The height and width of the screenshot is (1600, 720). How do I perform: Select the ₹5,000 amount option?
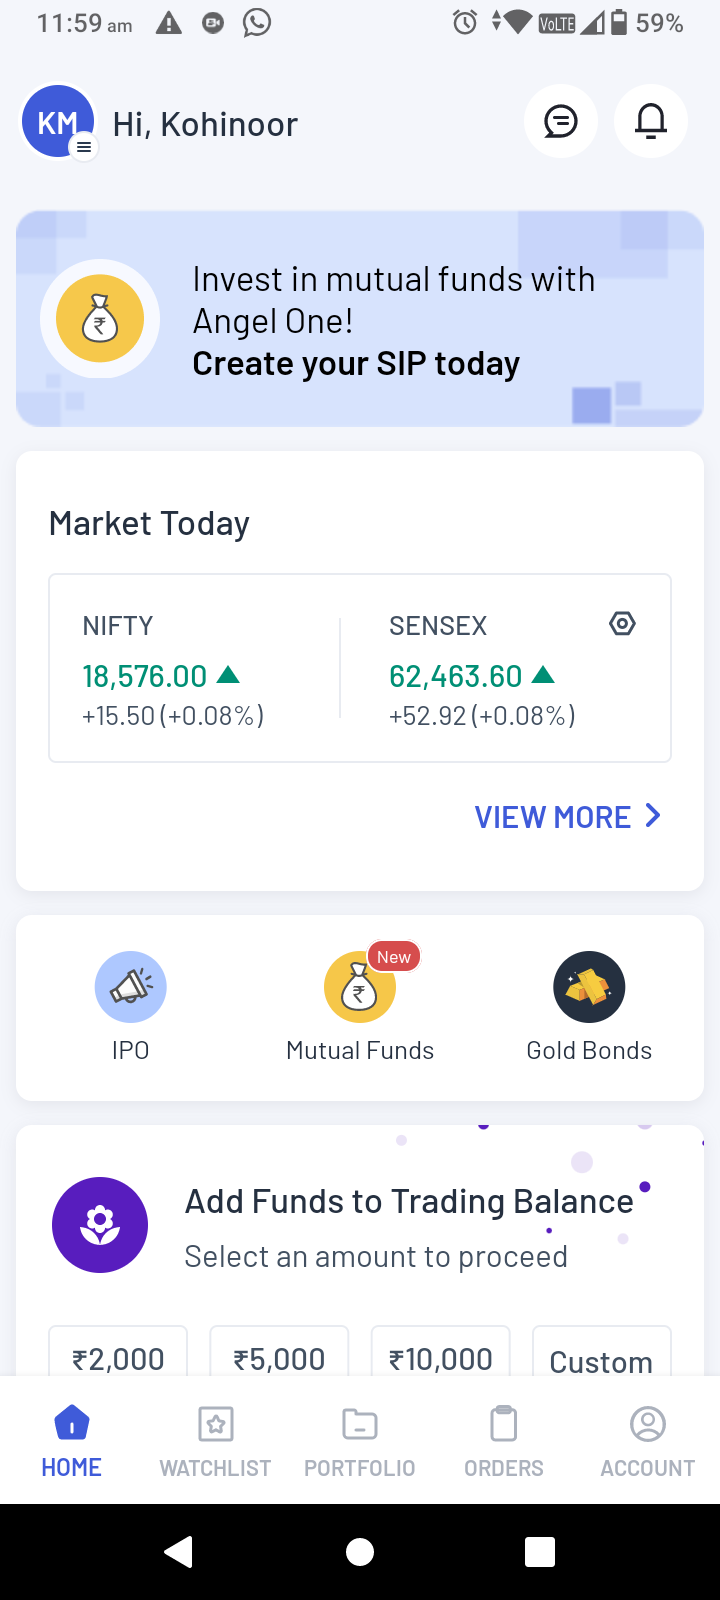[279, 1355]
